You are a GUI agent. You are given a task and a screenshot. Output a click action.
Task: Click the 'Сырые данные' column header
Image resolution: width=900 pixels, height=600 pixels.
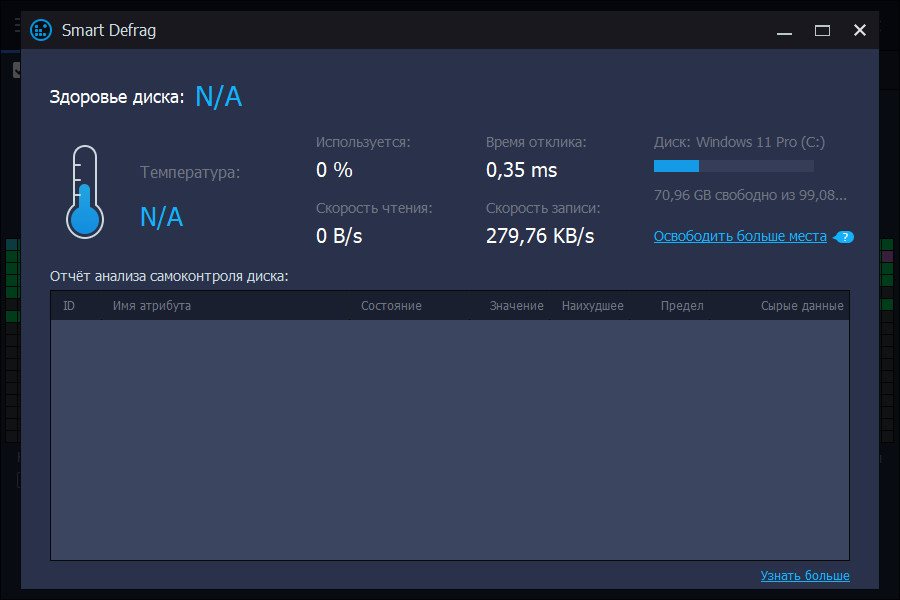(802, 305)
